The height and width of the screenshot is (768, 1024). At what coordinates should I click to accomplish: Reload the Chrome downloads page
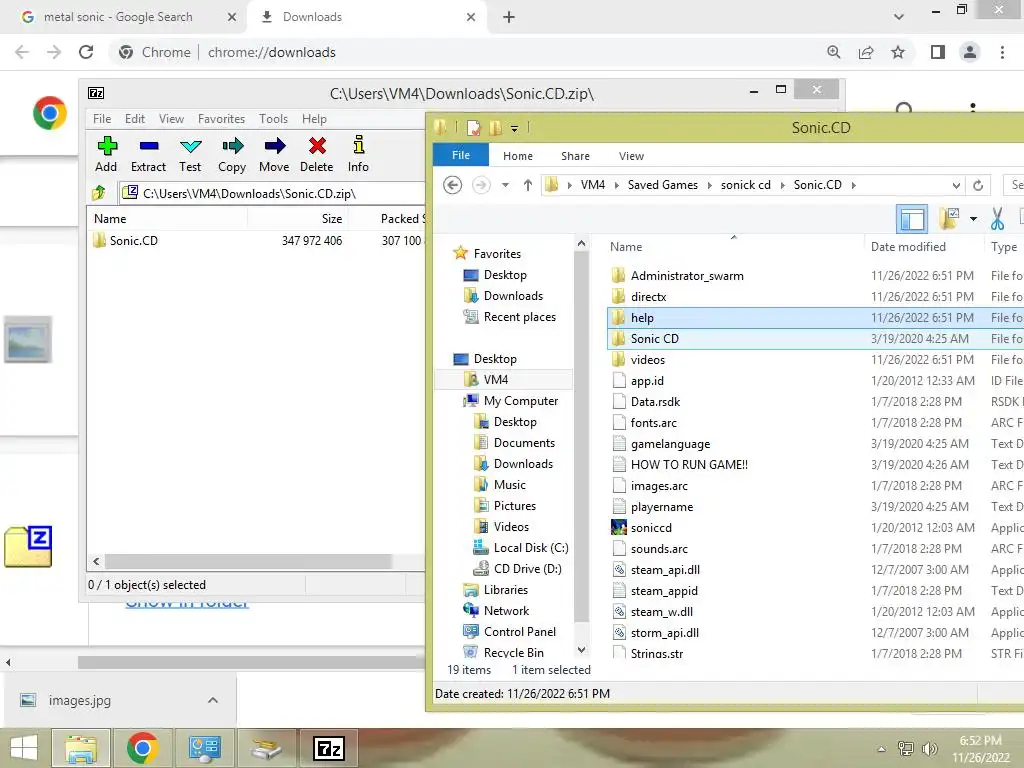coord(86,52)
